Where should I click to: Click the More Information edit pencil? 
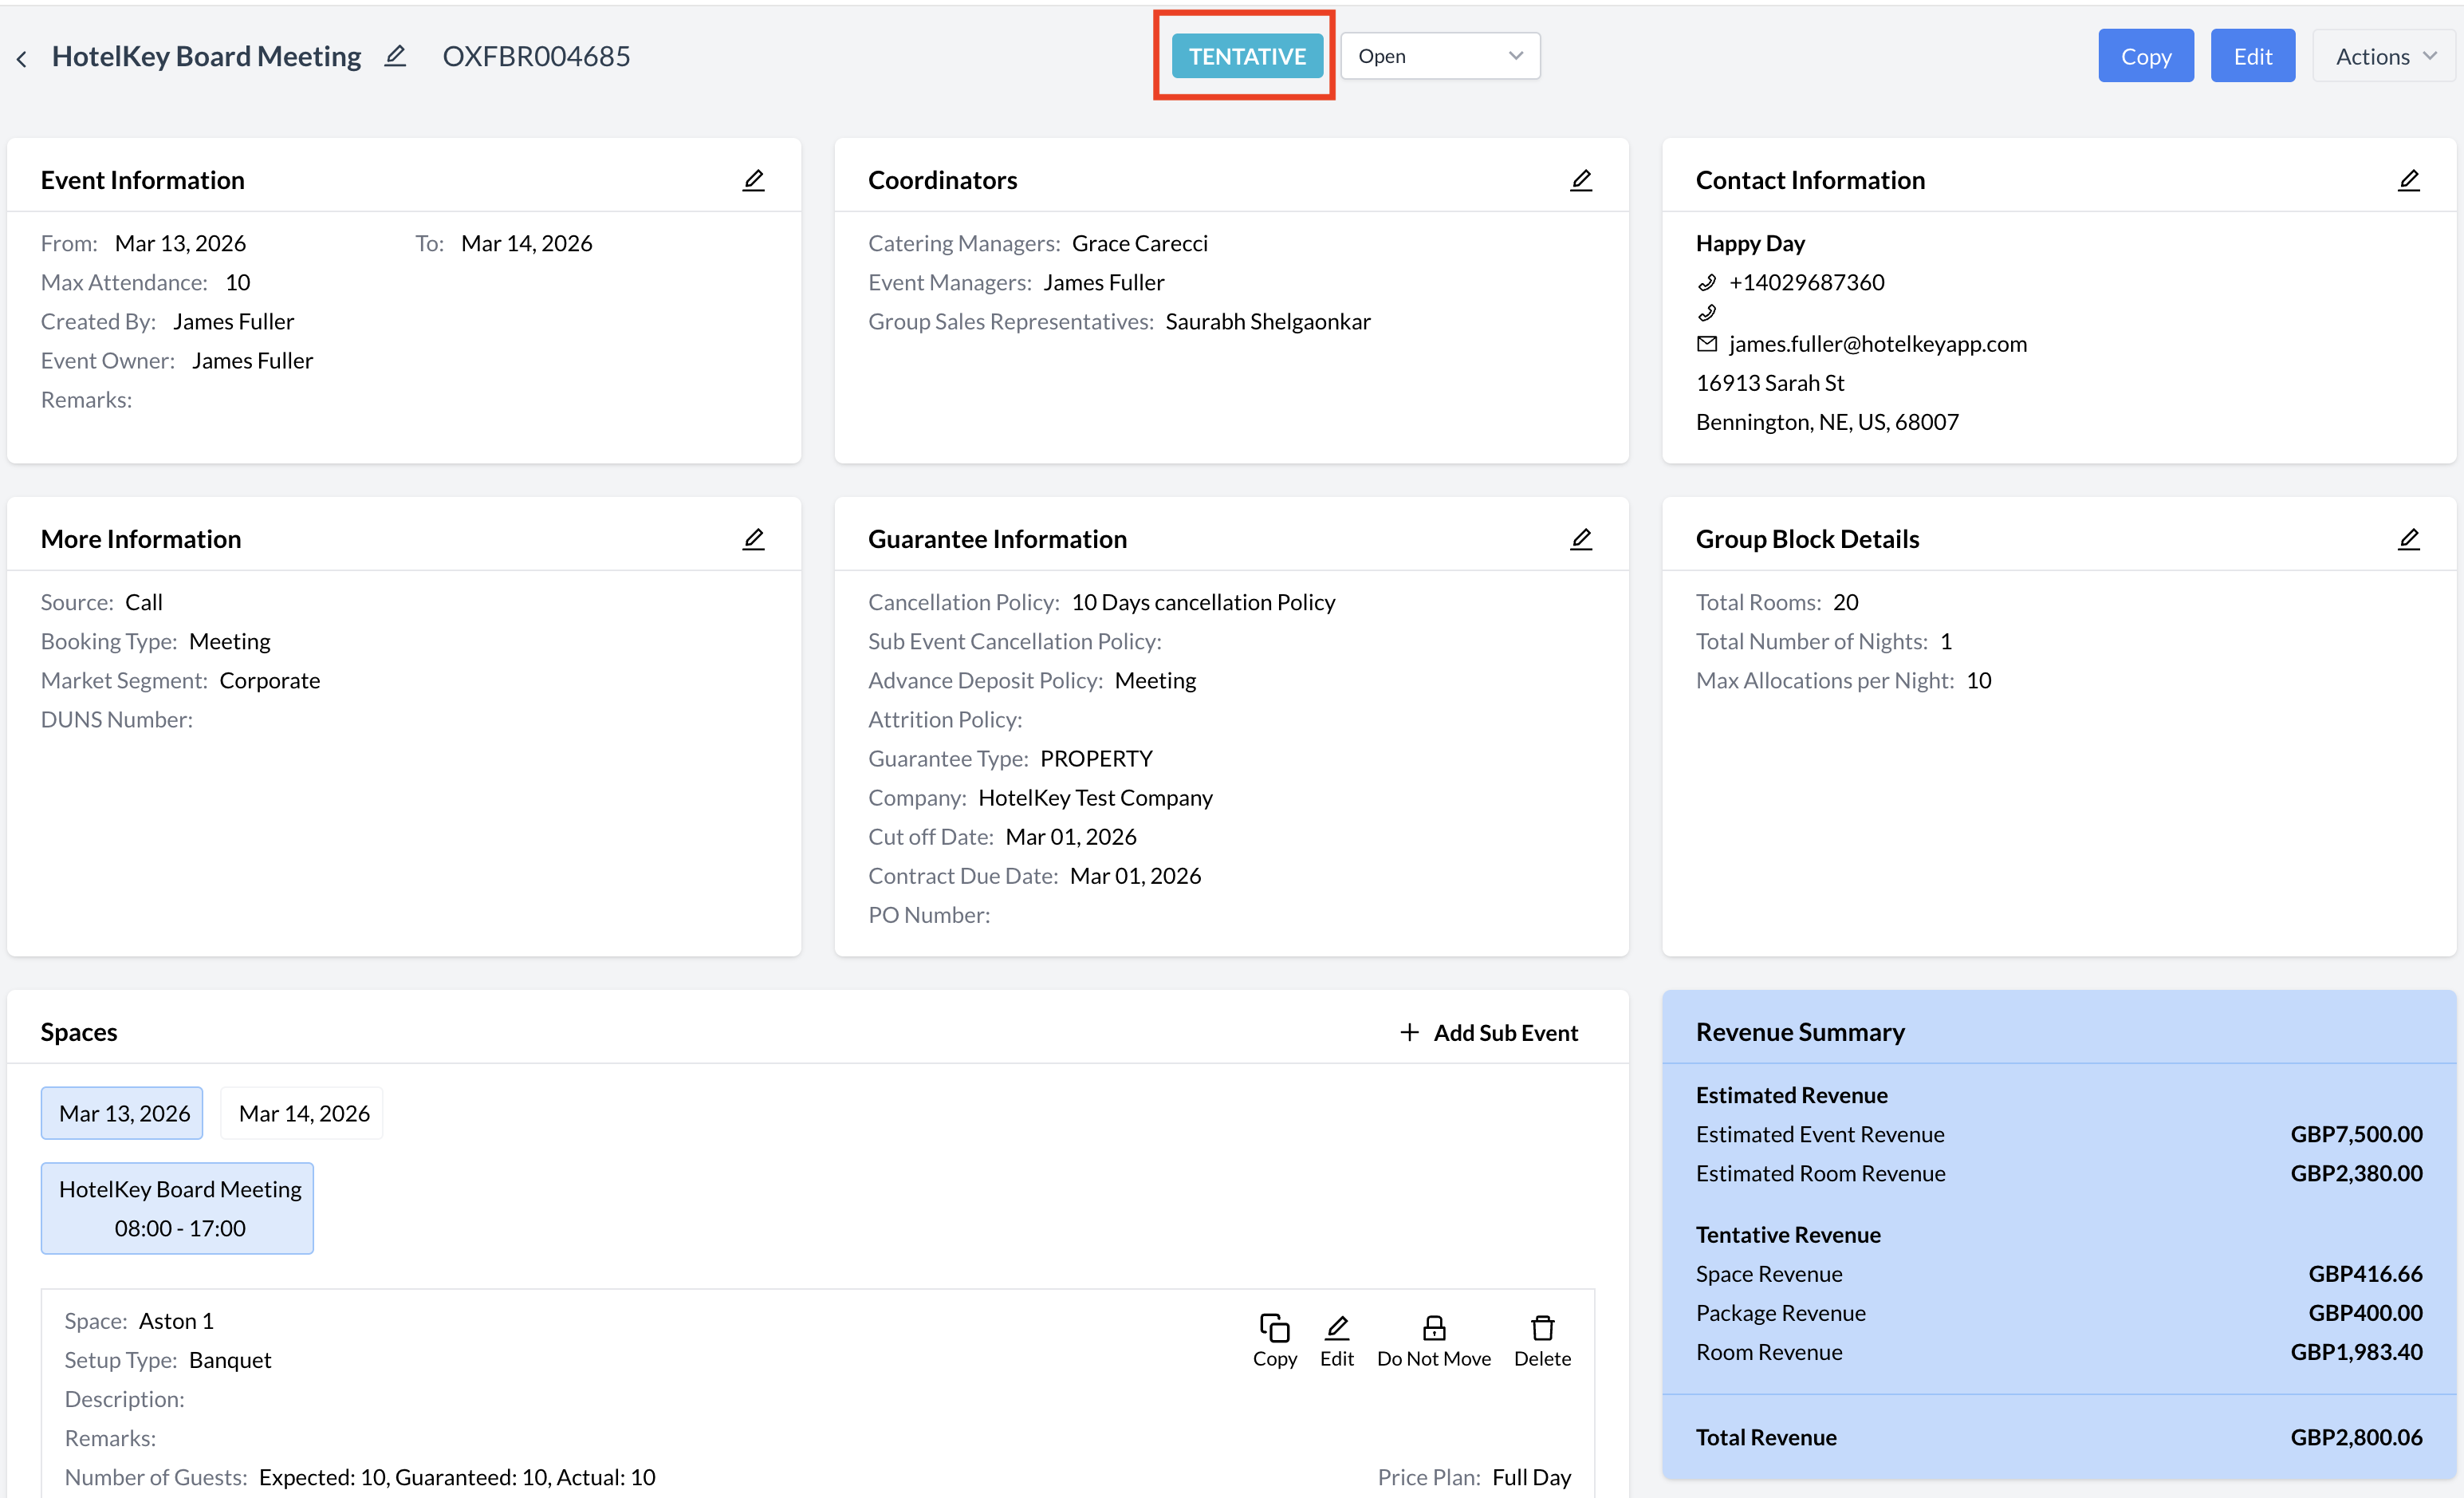tap(753, 539)
